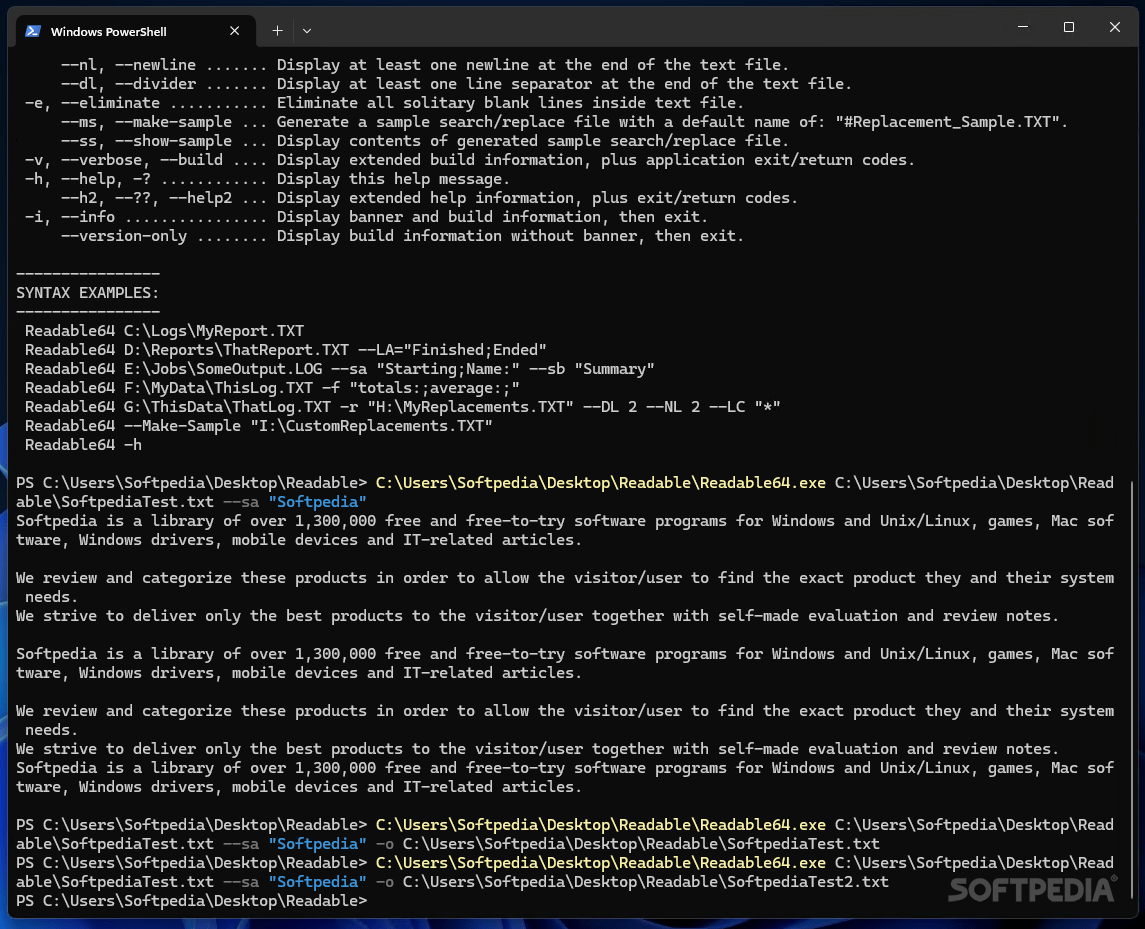This screenshot has height=929, width=1145.
Task: Click the 'Readable64 -h' example line
Action: [x=83, y=445]
